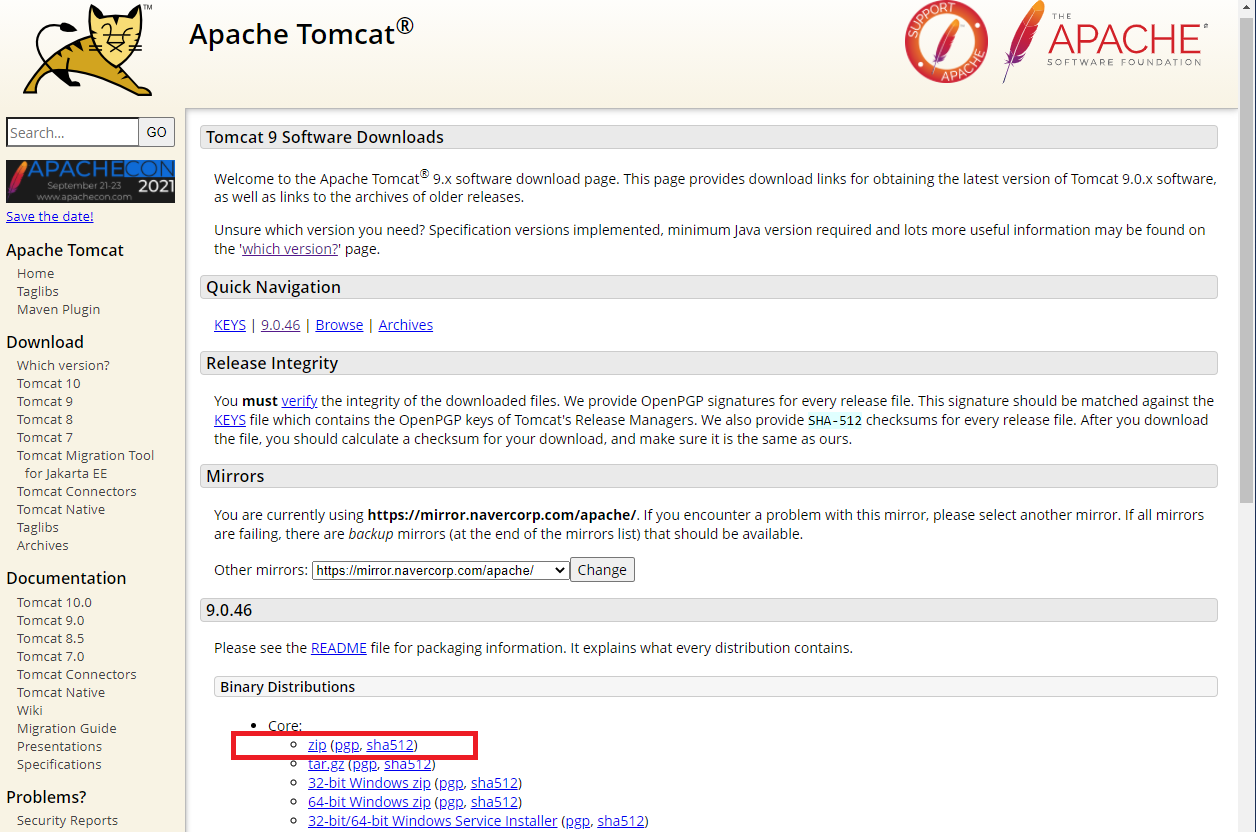Open pgp signature for tar.gz
The image size is (1257, 834).
[x=364, y=765]
